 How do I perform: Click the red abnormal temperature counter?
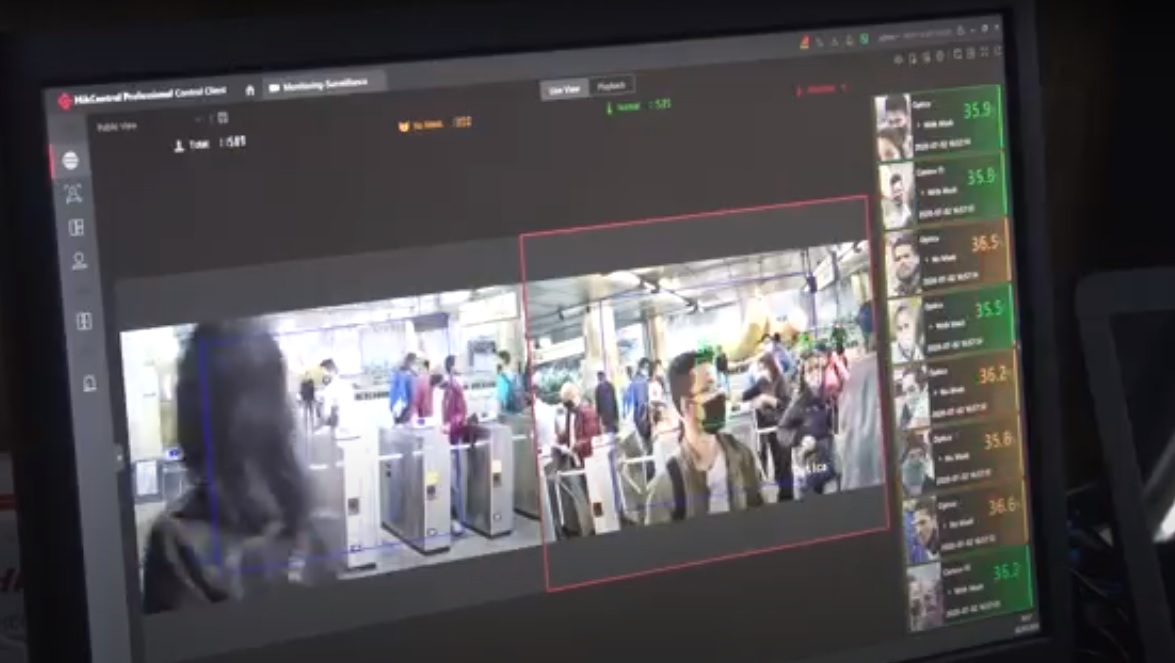tap(822, 88)
